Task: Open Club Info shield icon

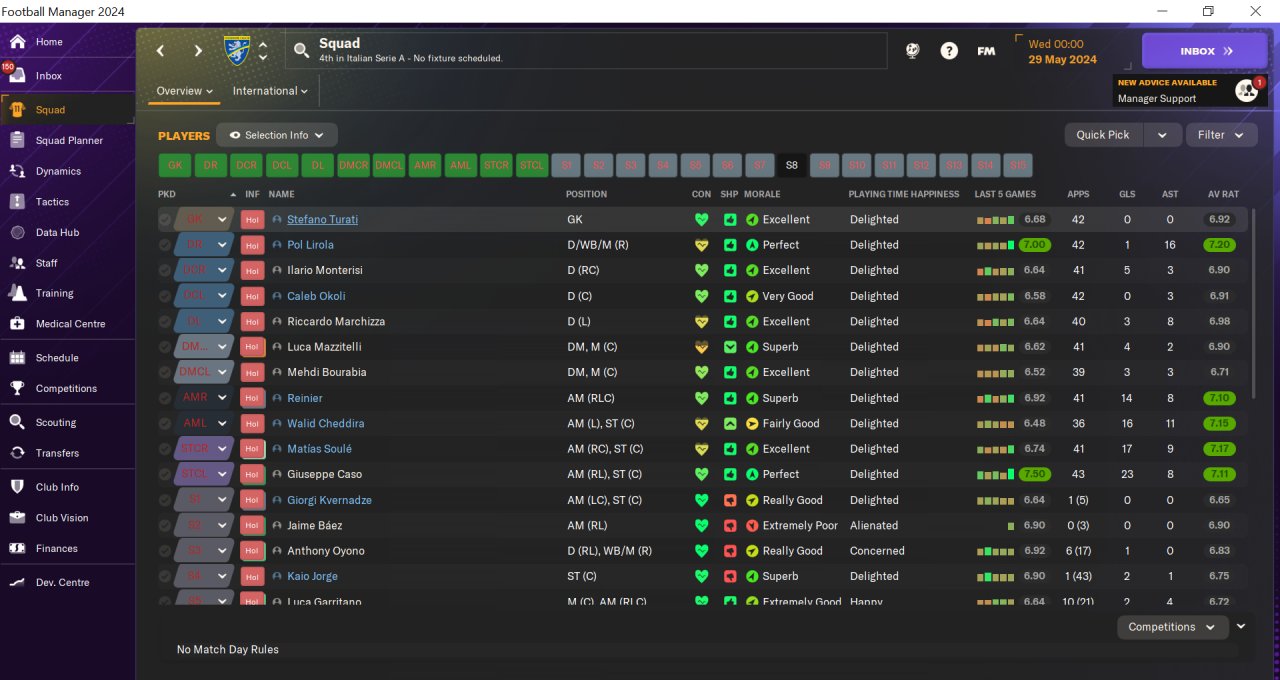Action: [x=17, y=487]
